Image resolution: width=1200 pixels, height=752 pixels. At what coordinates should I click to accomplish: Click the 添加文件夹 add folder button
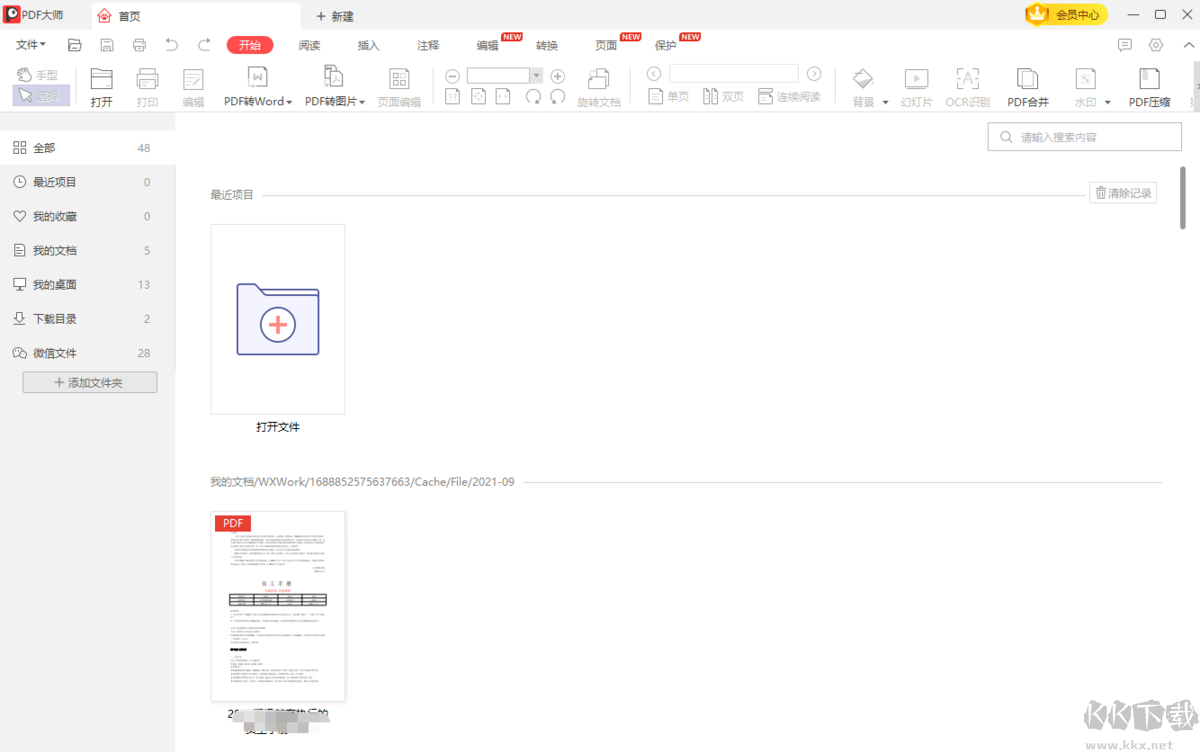(90, 382)
